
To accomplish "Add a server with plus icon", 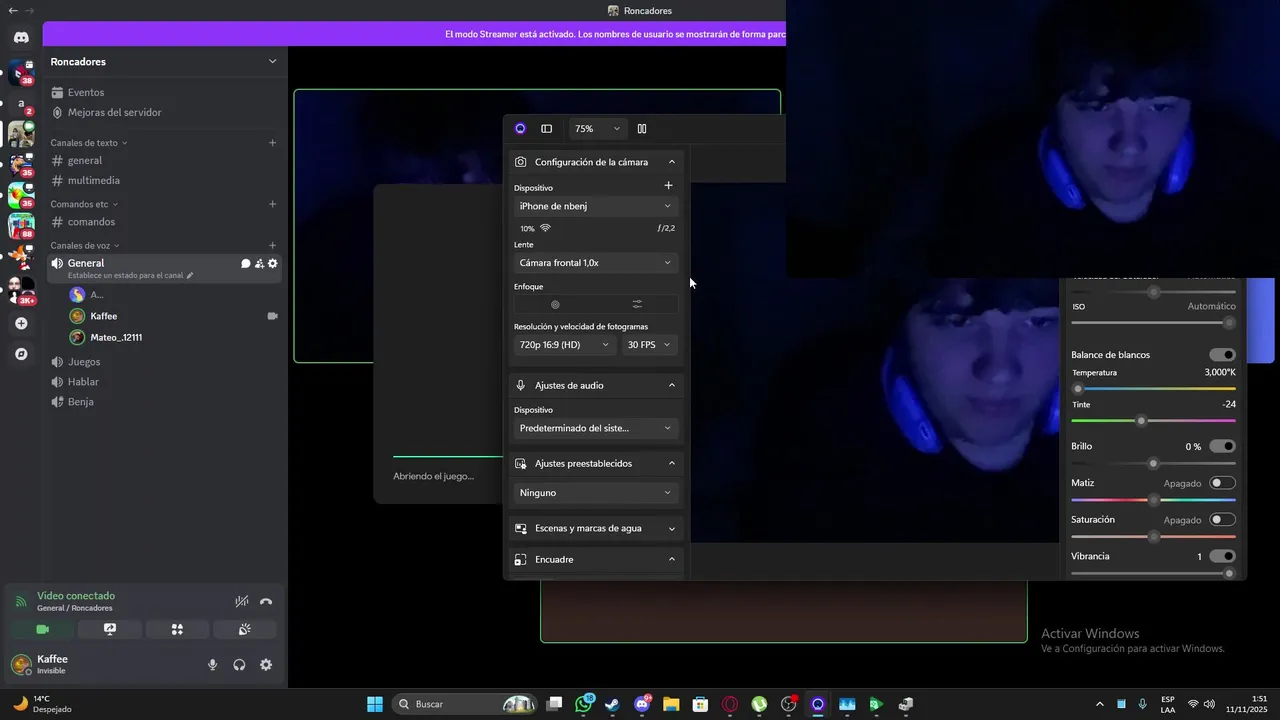I will coord(21,323).
